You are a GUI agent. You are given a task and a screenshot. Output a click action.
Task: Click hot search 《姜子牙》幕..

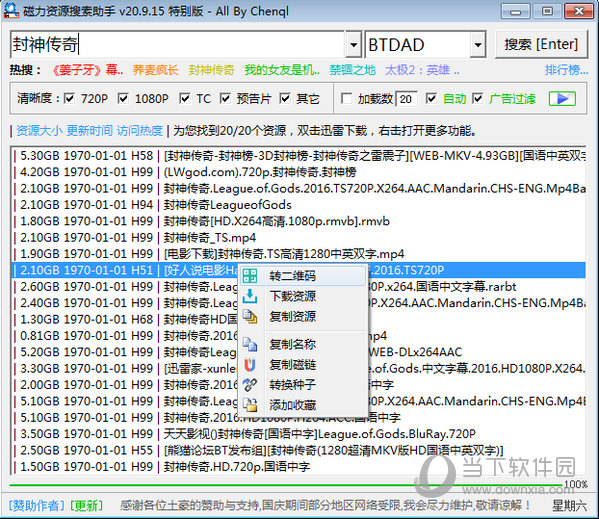pos(87,70)
